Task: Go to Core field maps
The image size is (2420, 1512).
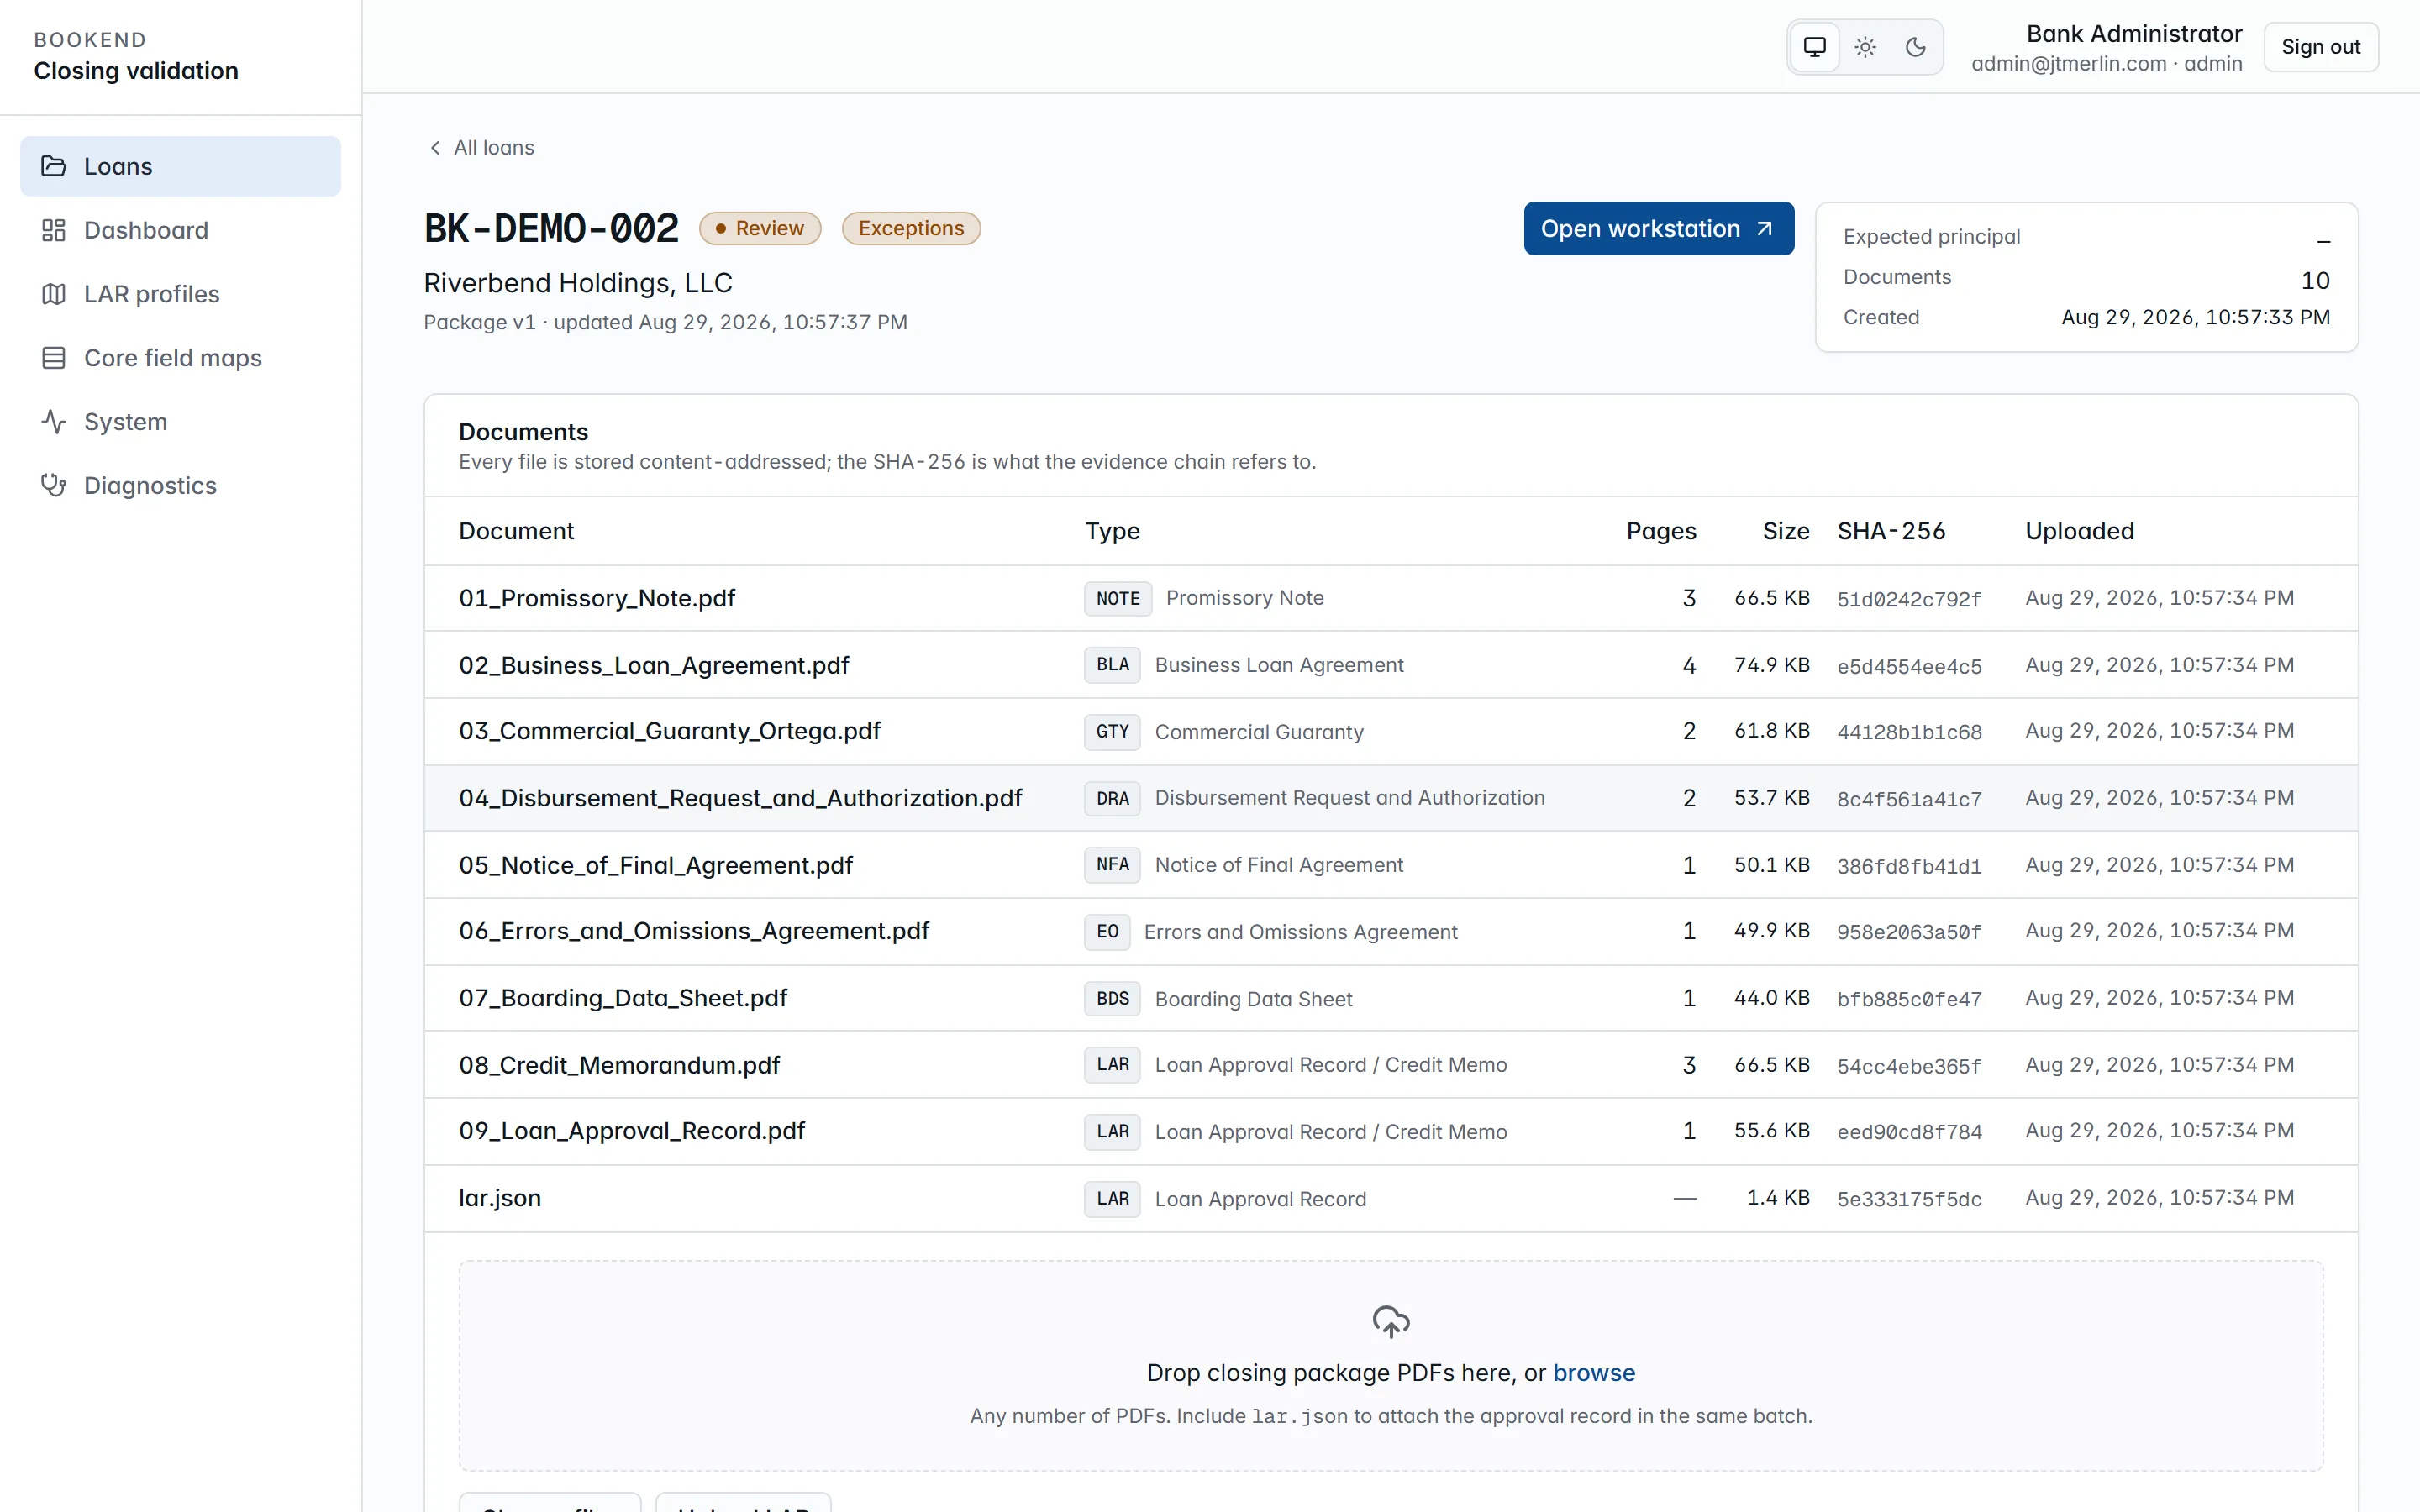Action: tap(180, 358)
